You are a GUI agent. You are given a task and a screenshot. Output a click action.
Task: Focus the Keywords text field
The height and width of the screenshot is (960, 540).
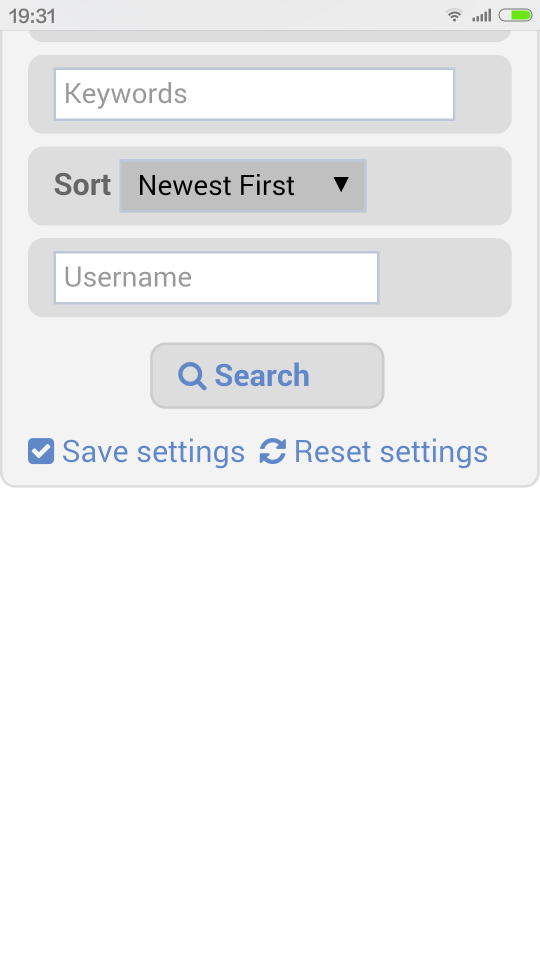pyautogui.click(x=254, y=94)
